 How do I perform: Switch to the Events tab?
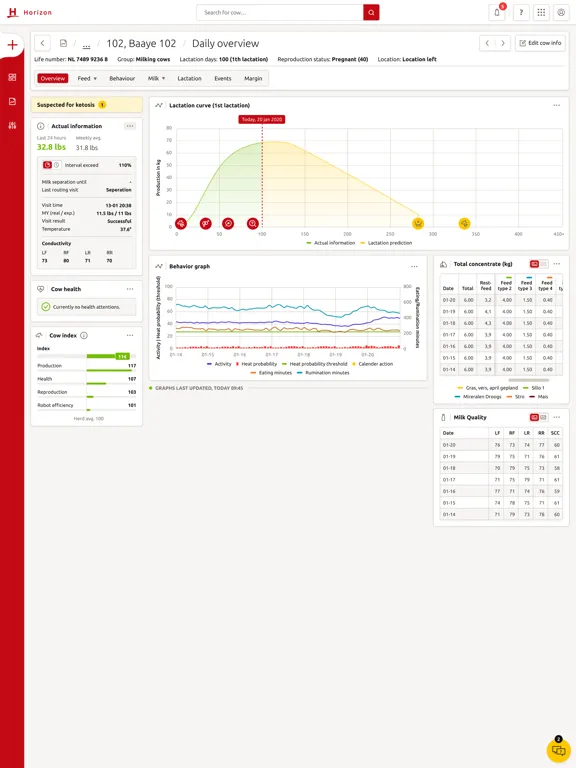pyautogui.click(x=223, y=78)
